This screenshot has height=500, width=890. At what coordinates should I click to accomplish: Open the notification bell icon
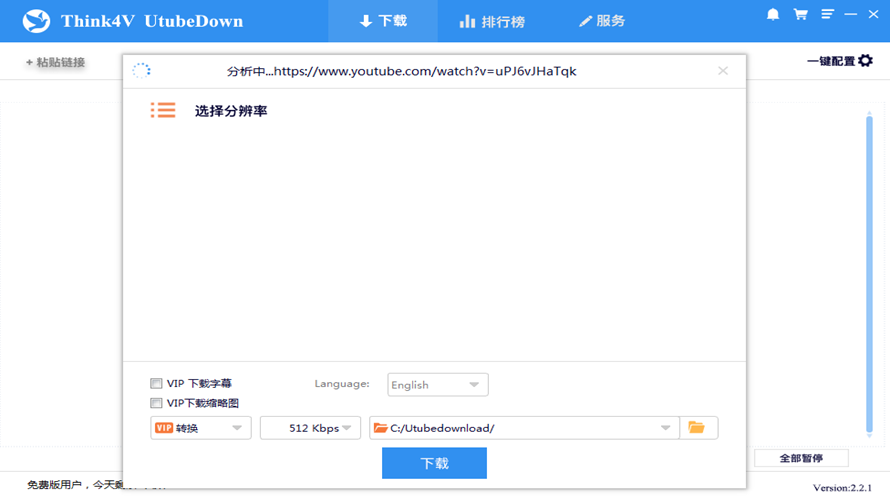(x=773, y=15)
